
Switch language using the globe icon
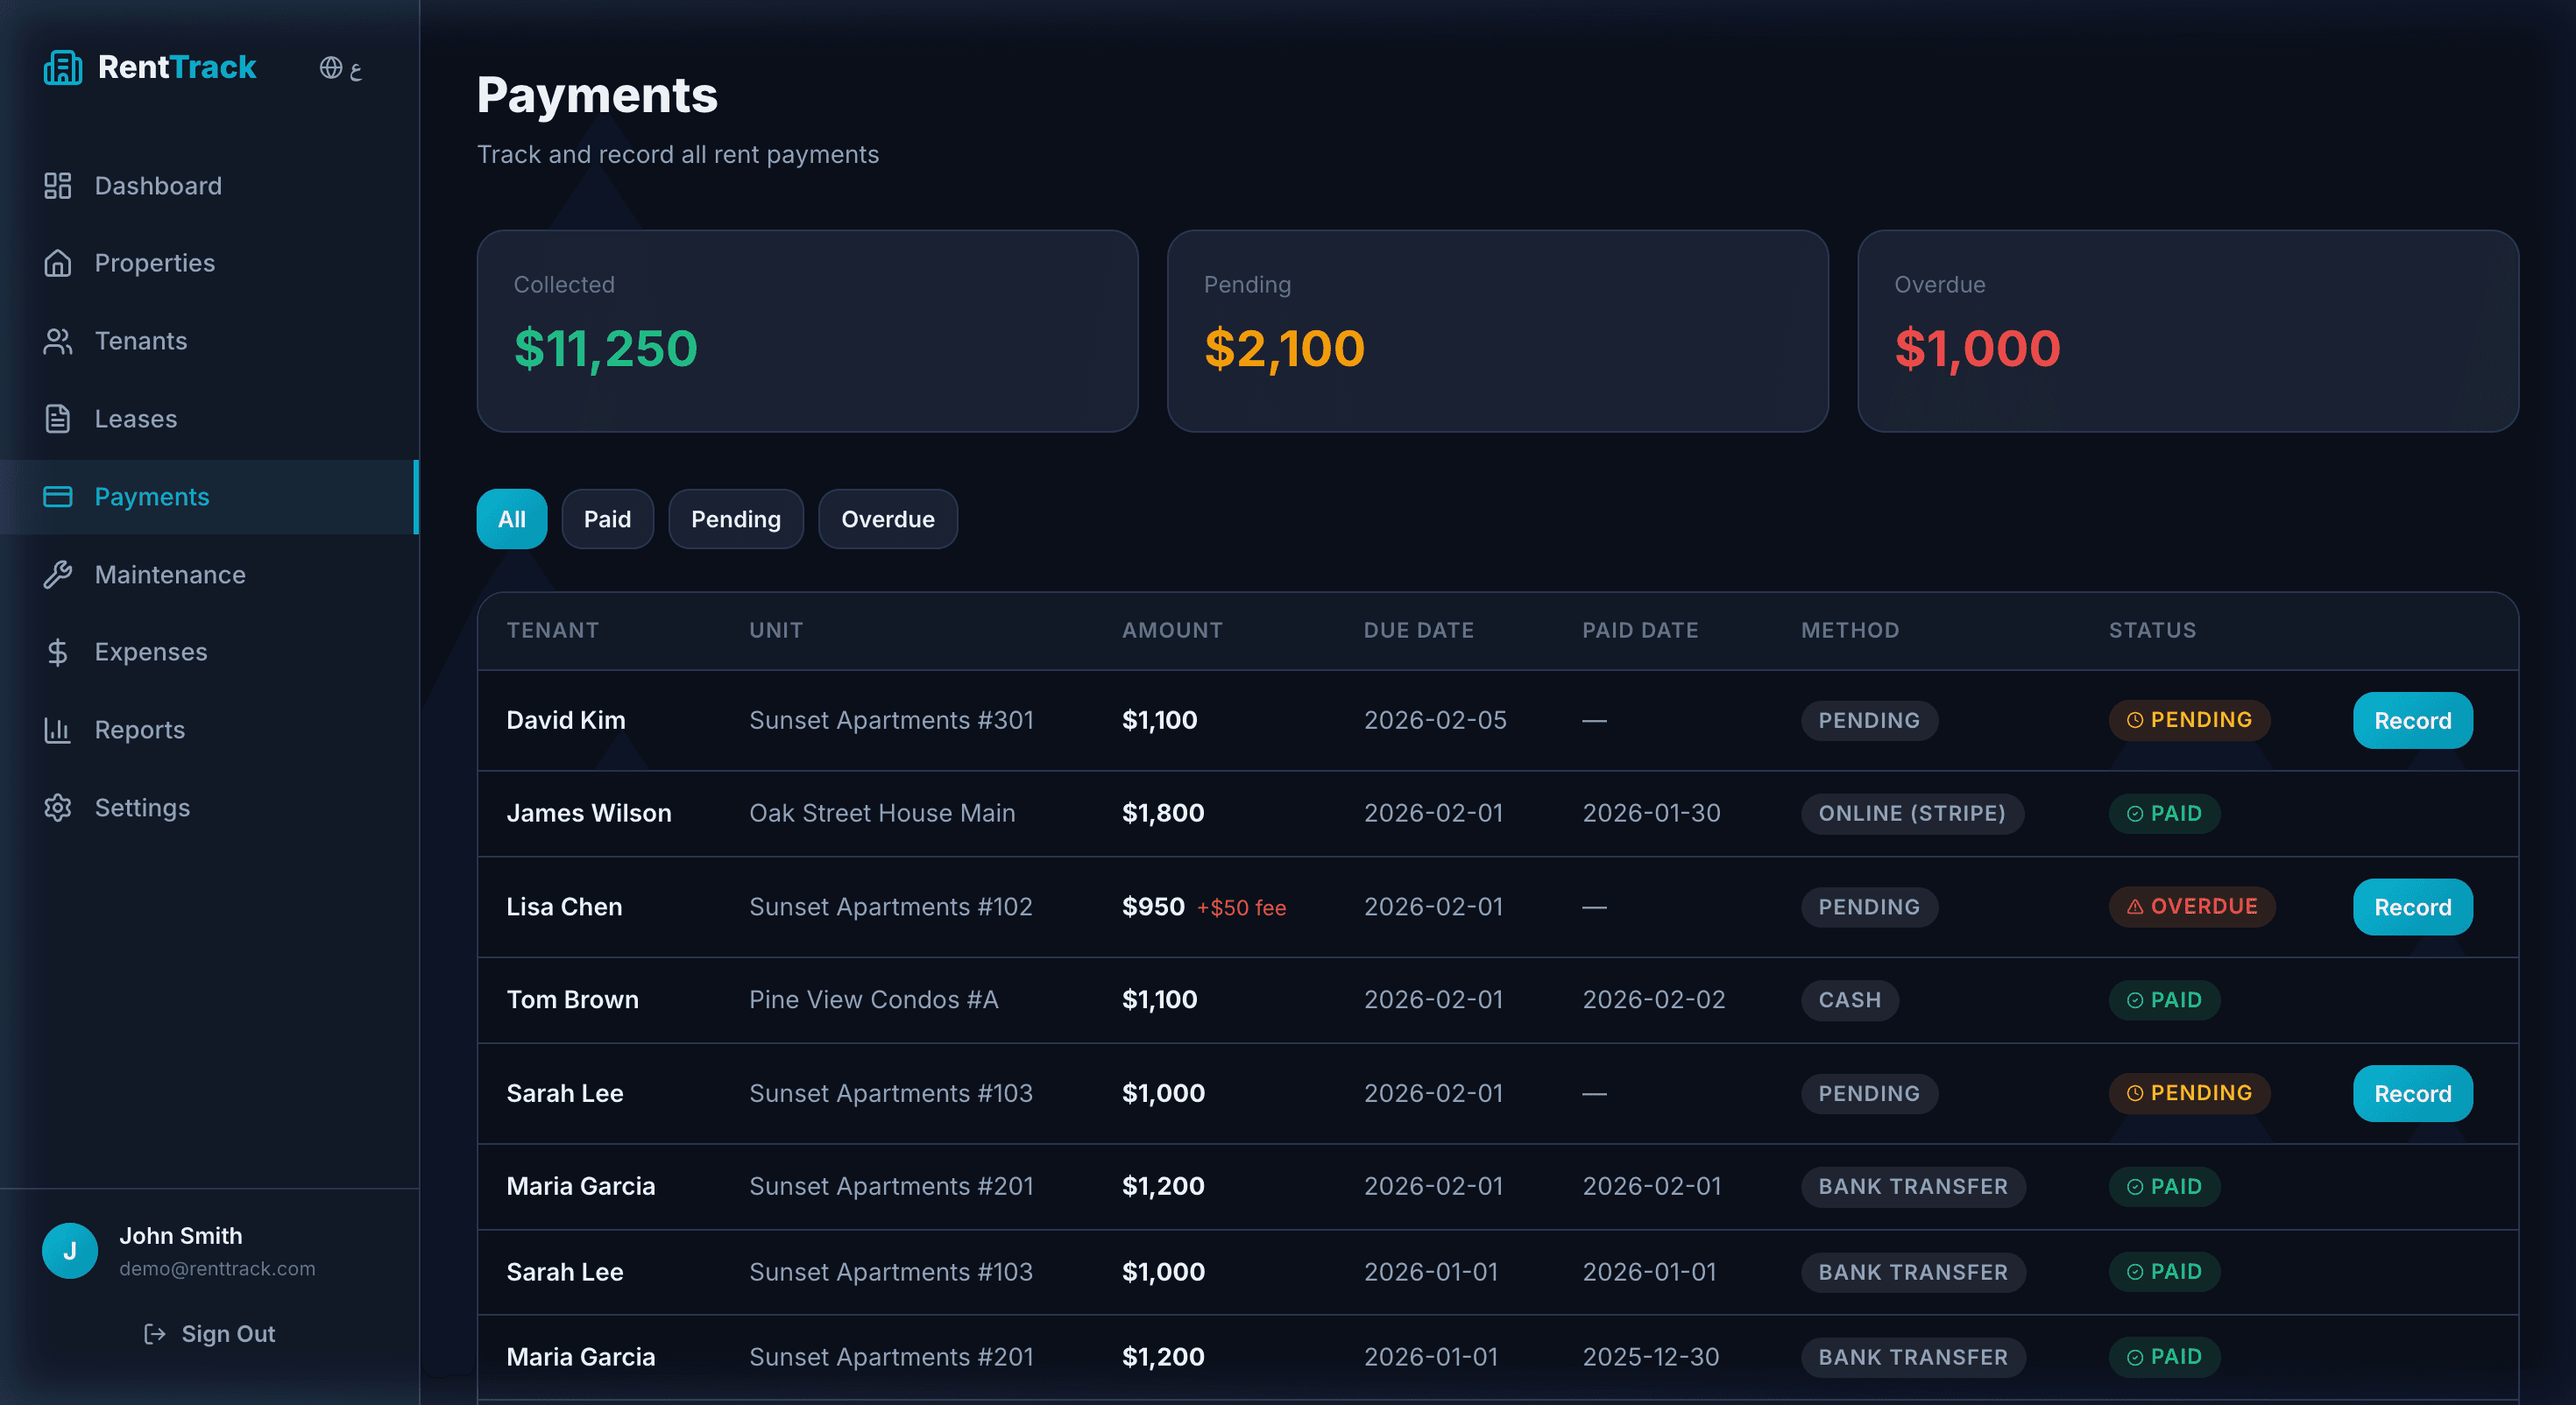pyautogui.click(x=330, y=68)
